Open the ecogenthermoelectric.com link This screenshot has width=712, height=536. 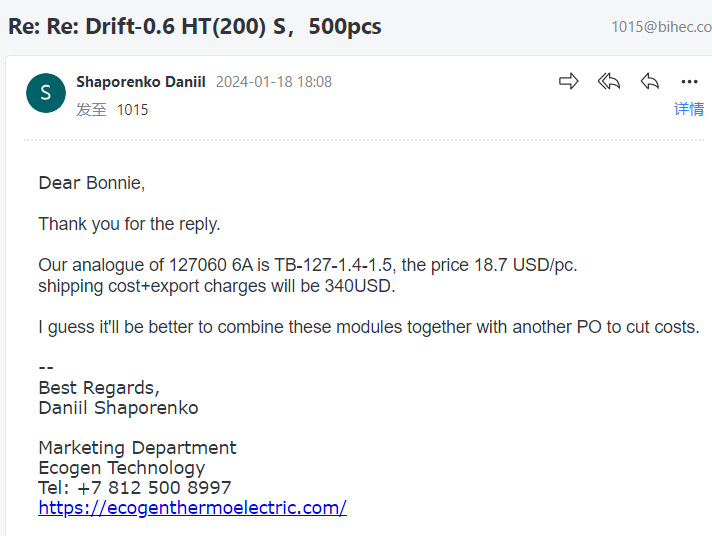click(x=193, y=507)
